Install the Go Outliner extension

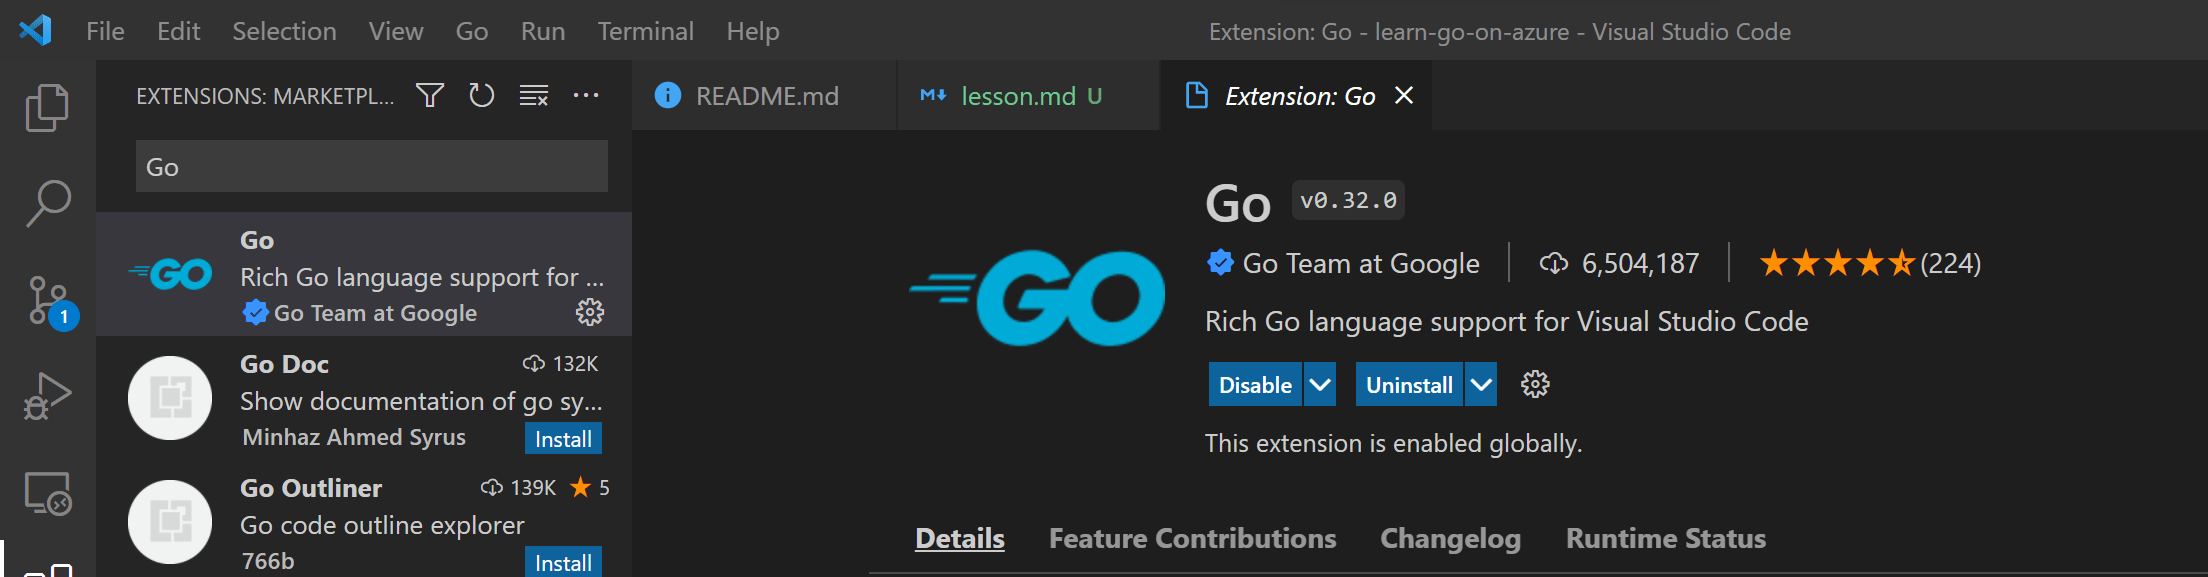coord(563,562)
